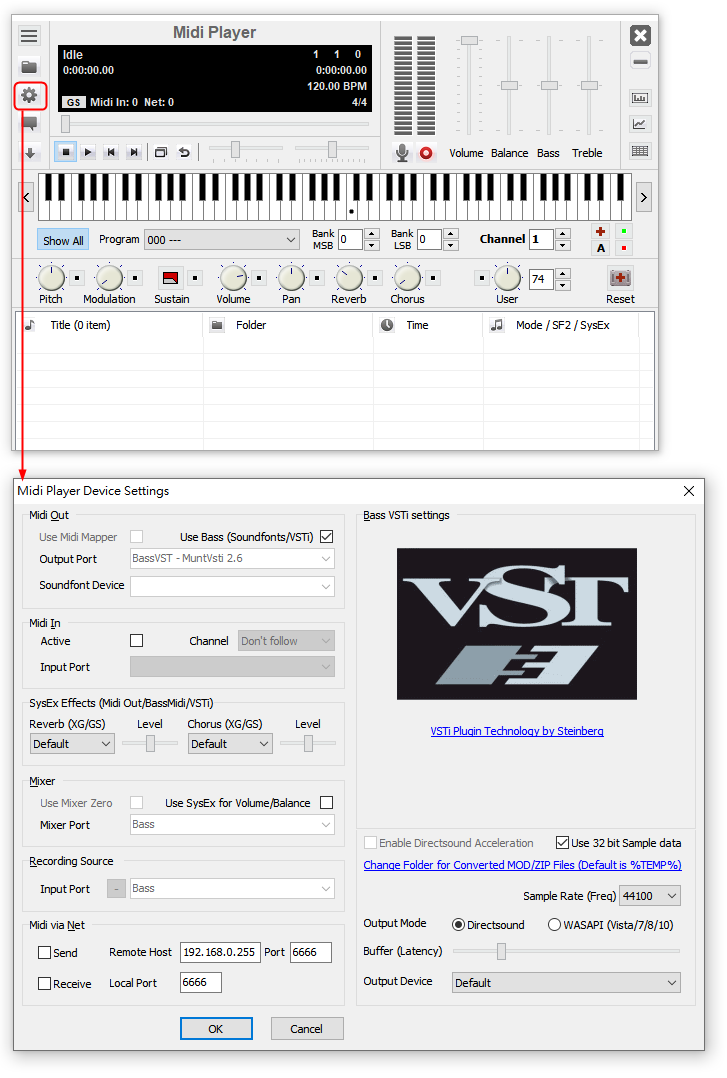Viewport: 727px width, 1078px height.
Task: Toggle the repeat loop icon
Action: click(184, 152)
